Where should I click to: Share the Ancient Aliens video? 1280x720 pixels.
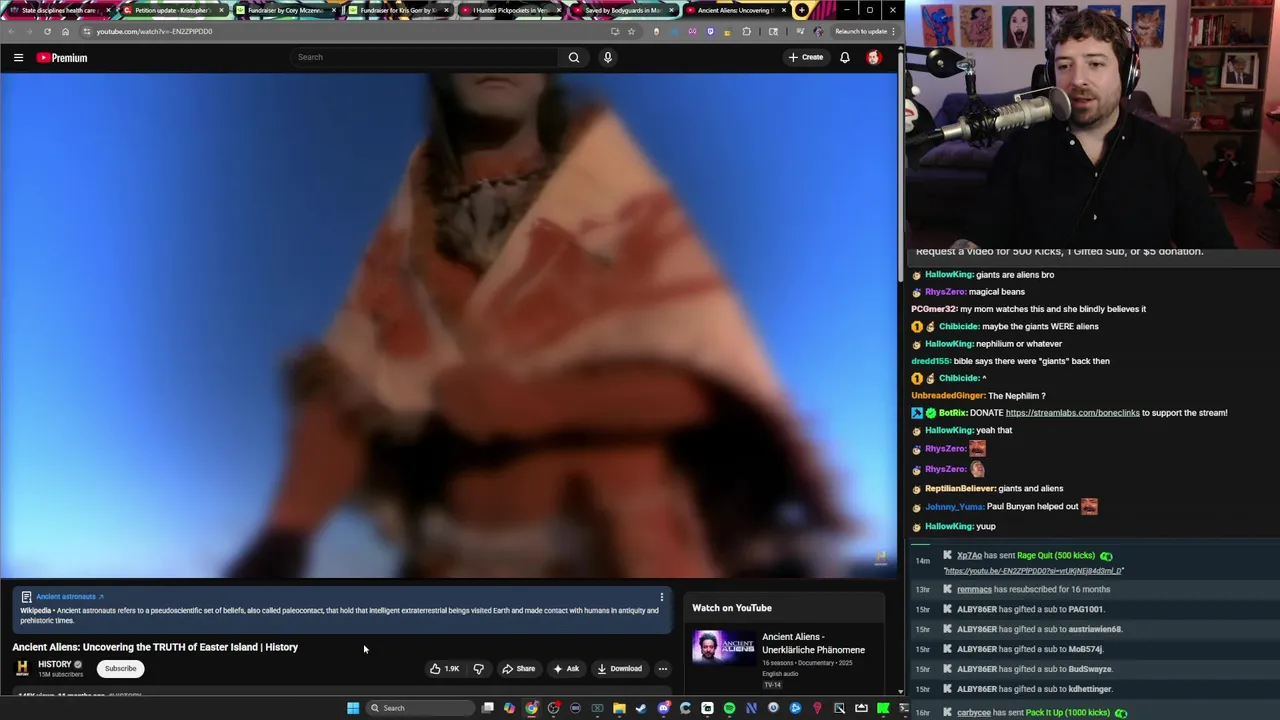(518, 669)
